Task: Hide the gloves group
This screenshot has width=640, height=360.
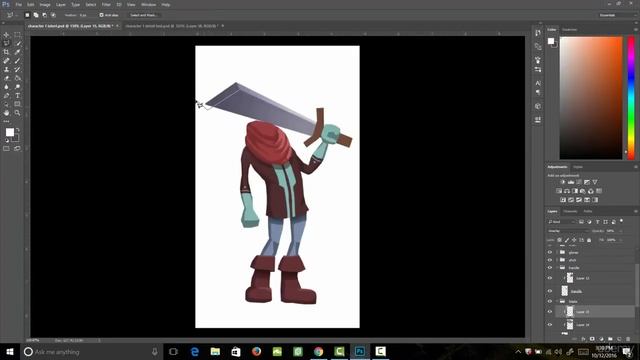Action: 550,252
